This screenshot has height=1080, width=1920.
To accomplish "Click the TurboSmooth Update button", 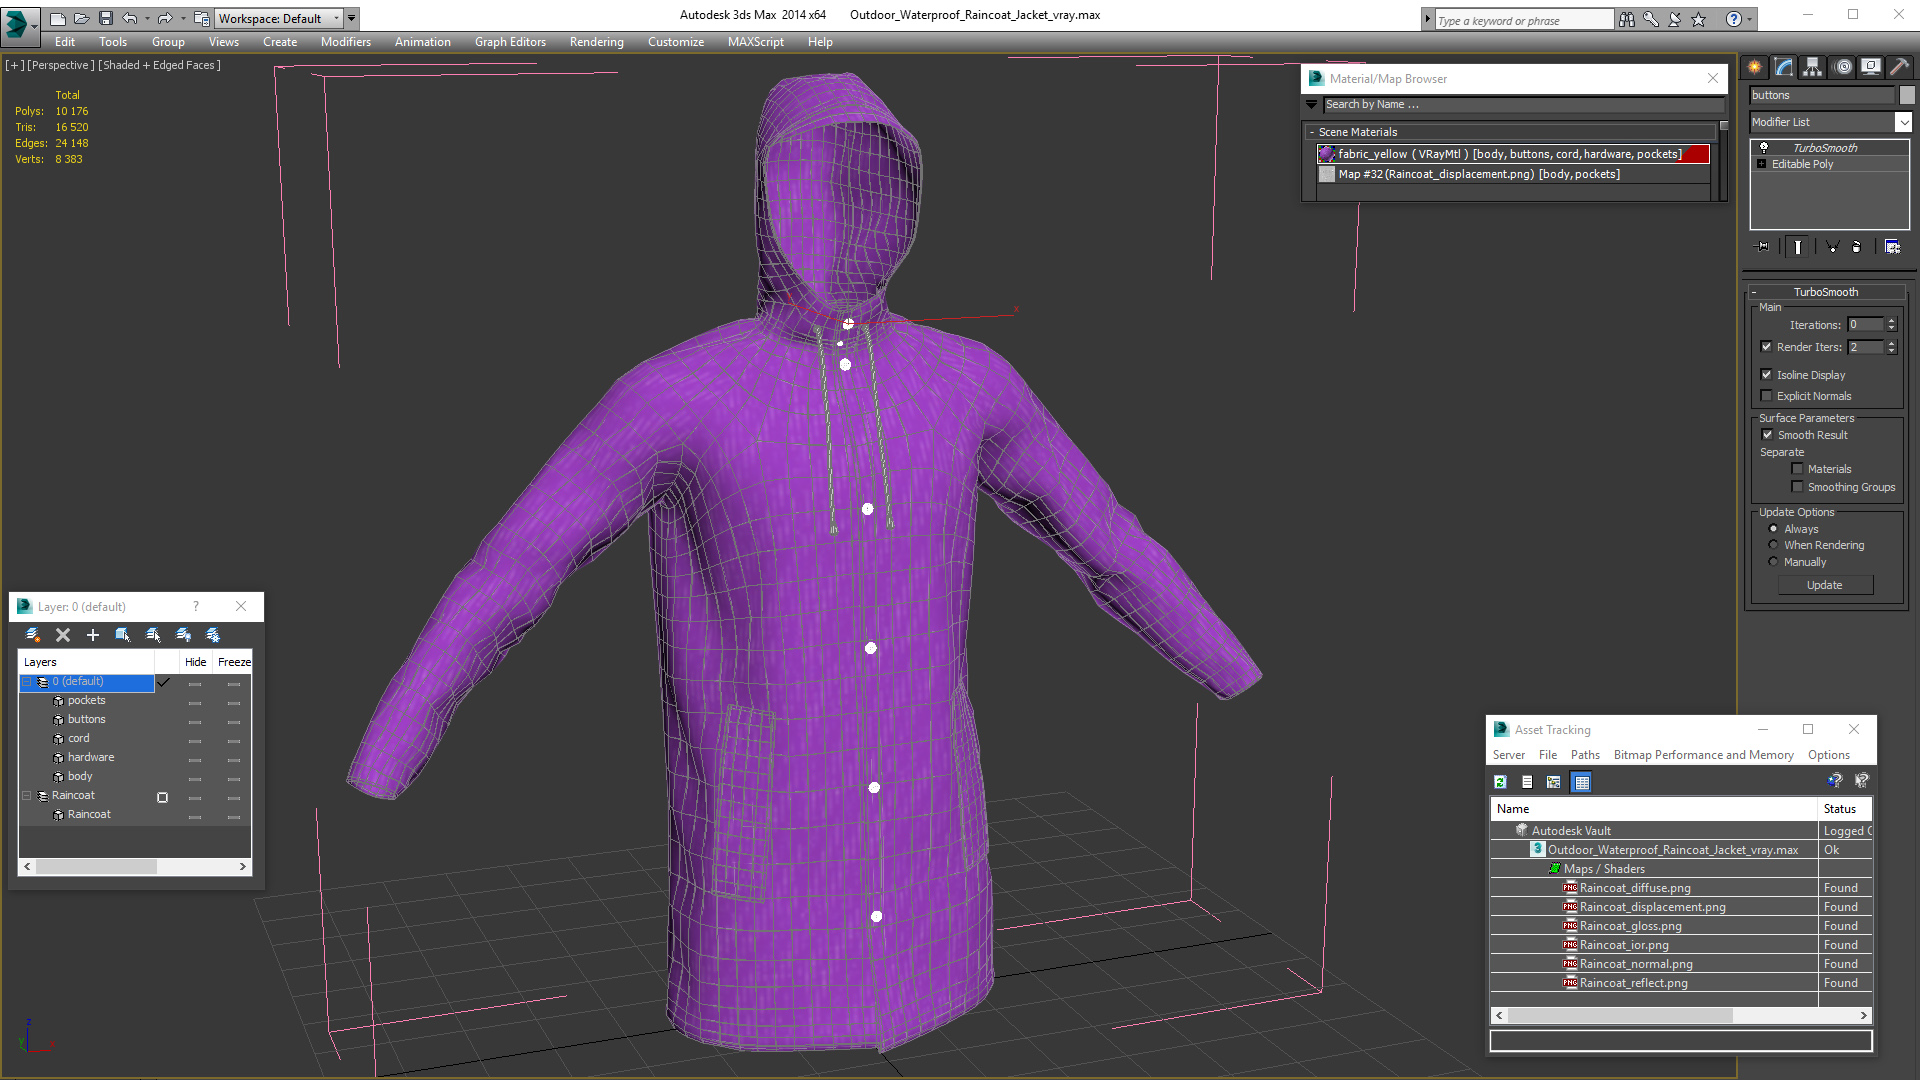I will pos(1825,585).
